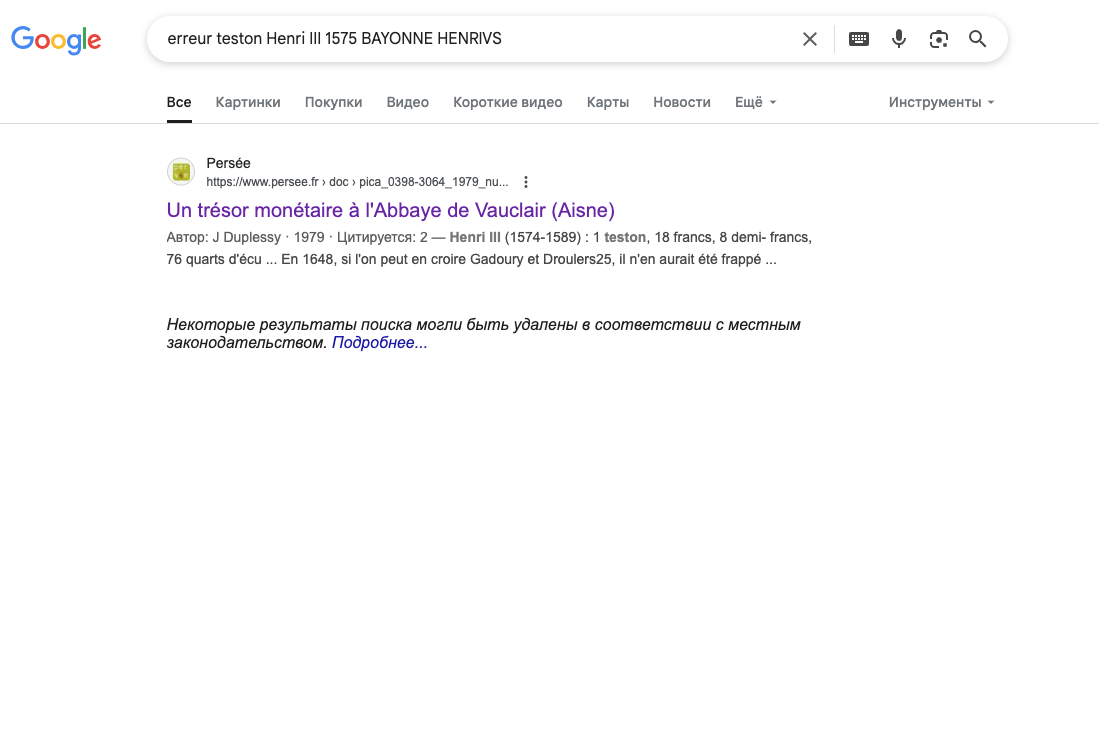
Task: Select the Все results tab
Action: (179, 102)
